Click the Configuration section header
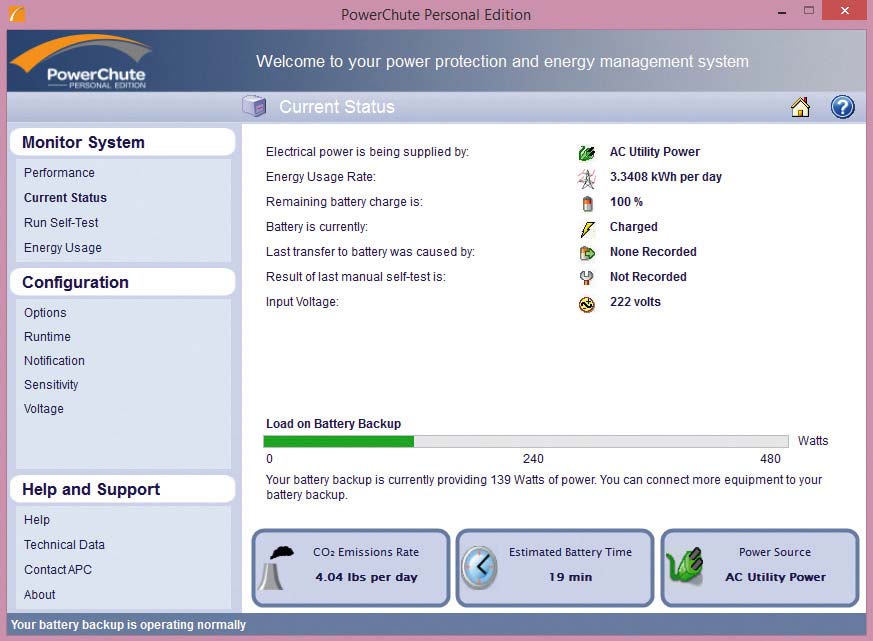873x641 pixels. (x=122, y=282)
